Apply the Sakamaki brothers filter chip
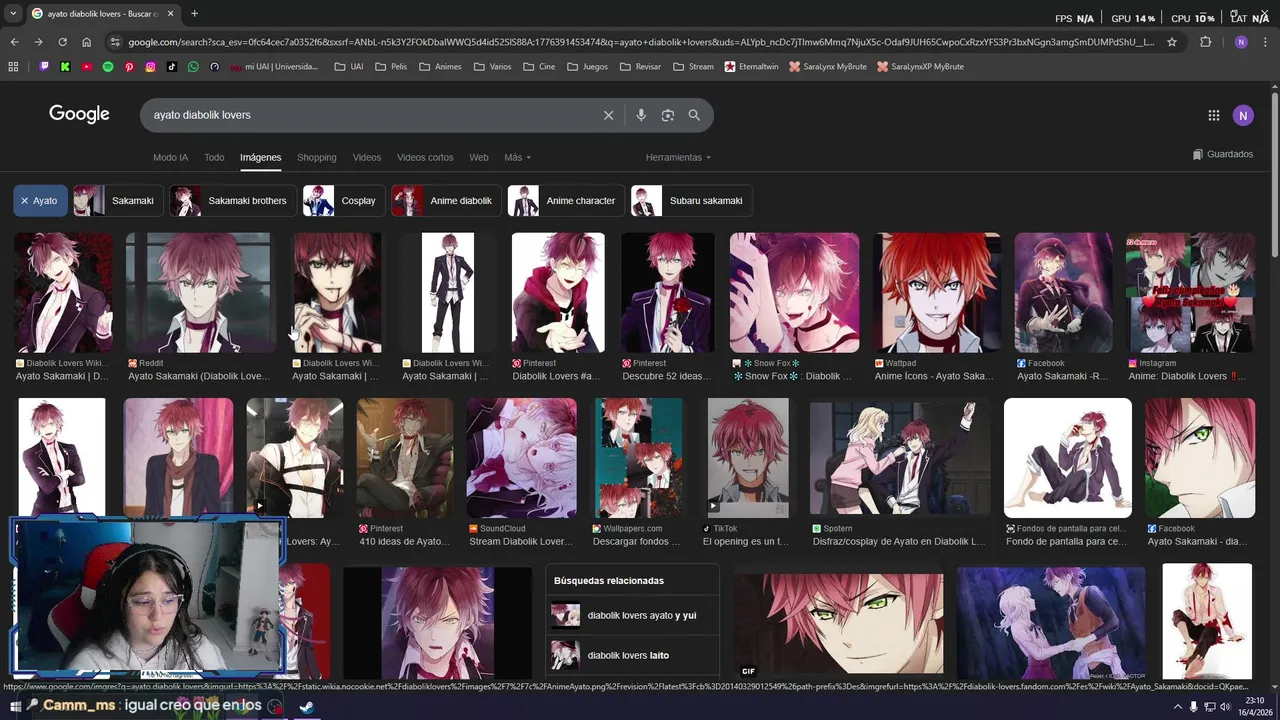Image resolution: width=1280 pixels, height=720 pixels. click(x=232, y=201)
